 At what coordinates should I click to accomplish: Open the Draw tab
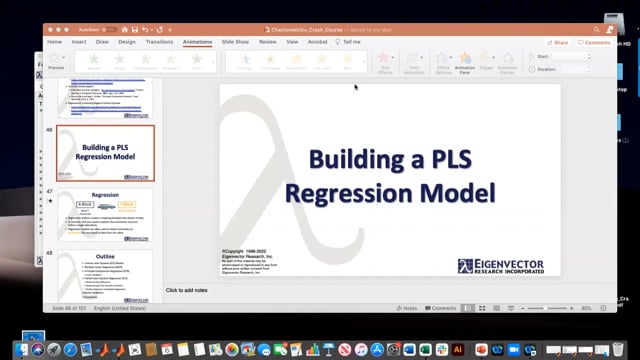coord(102,42)
